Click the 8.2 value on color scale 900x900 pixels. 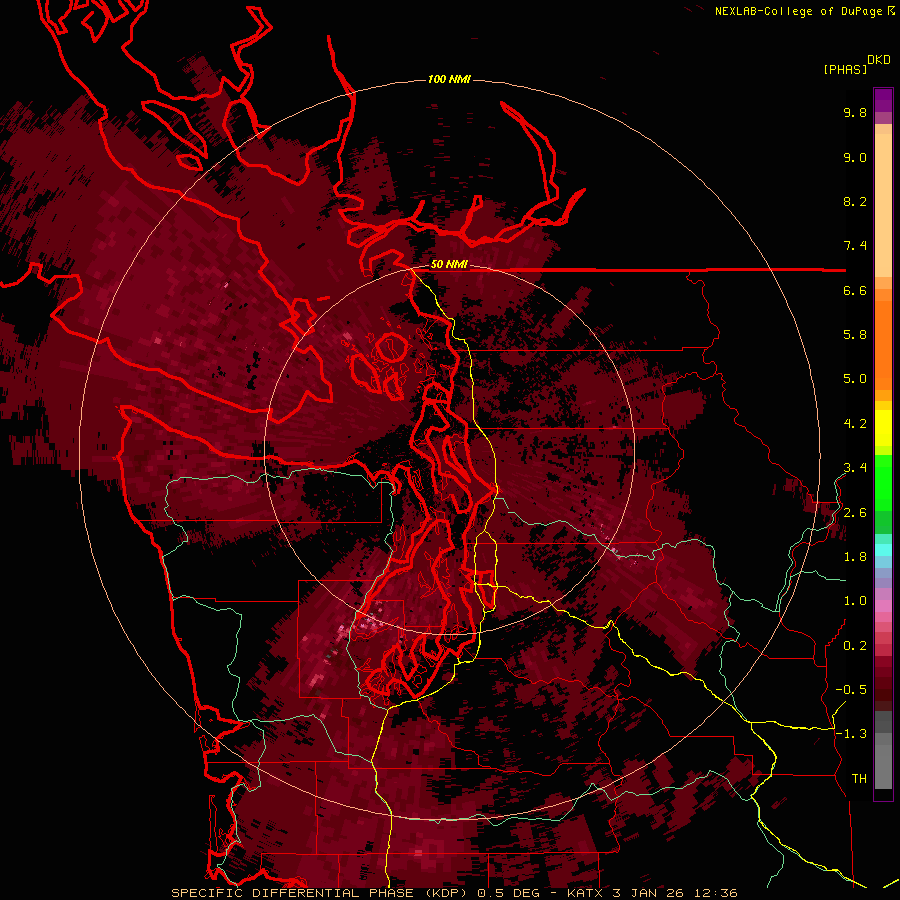click(x=855, y=201)
